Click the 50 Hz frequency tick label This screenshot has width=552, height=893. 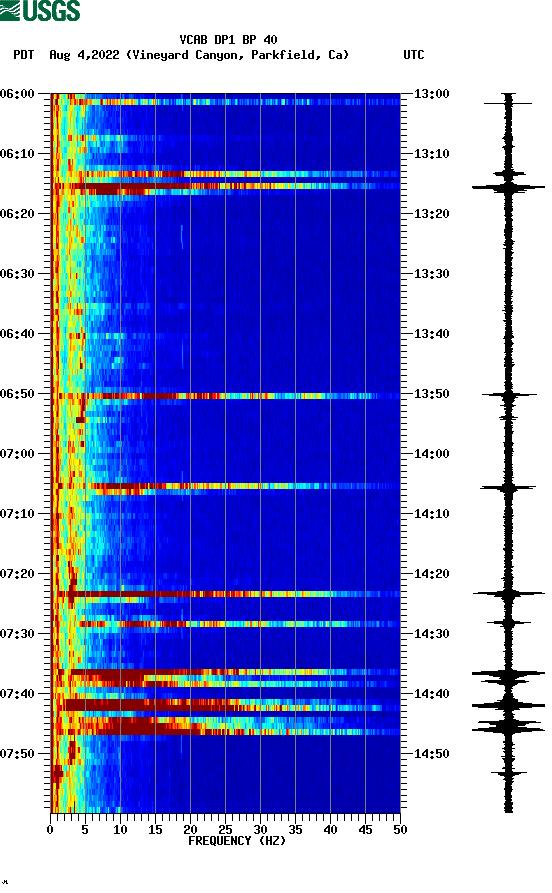coord(400,830)
